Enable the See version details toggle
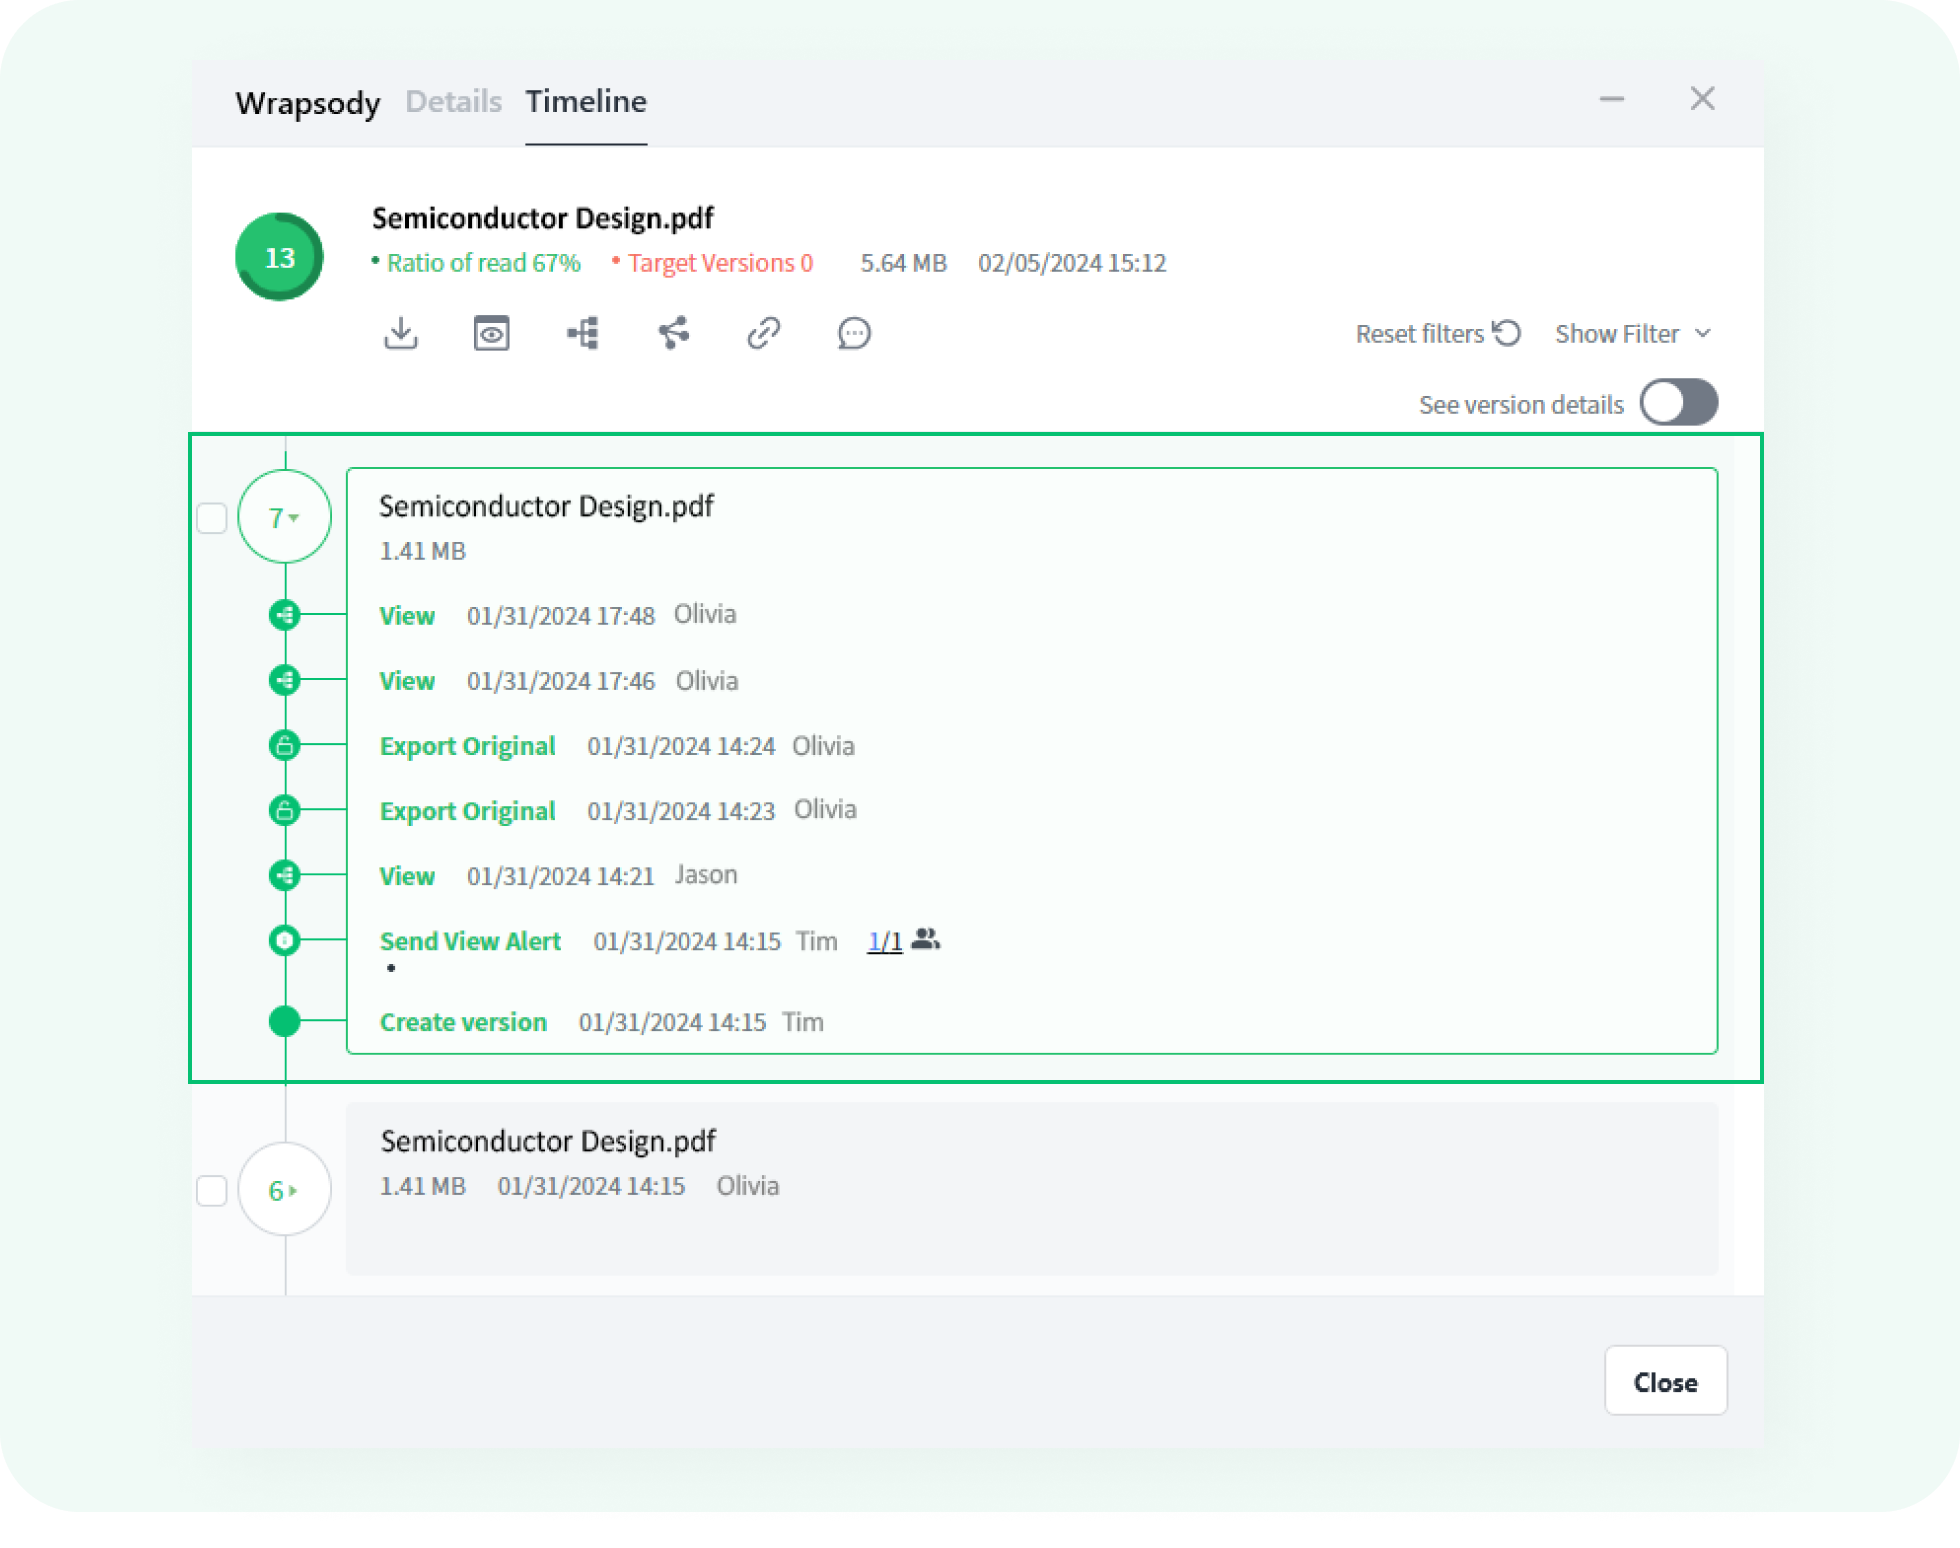The image size is (1960, 1548). coord(1679,403)
